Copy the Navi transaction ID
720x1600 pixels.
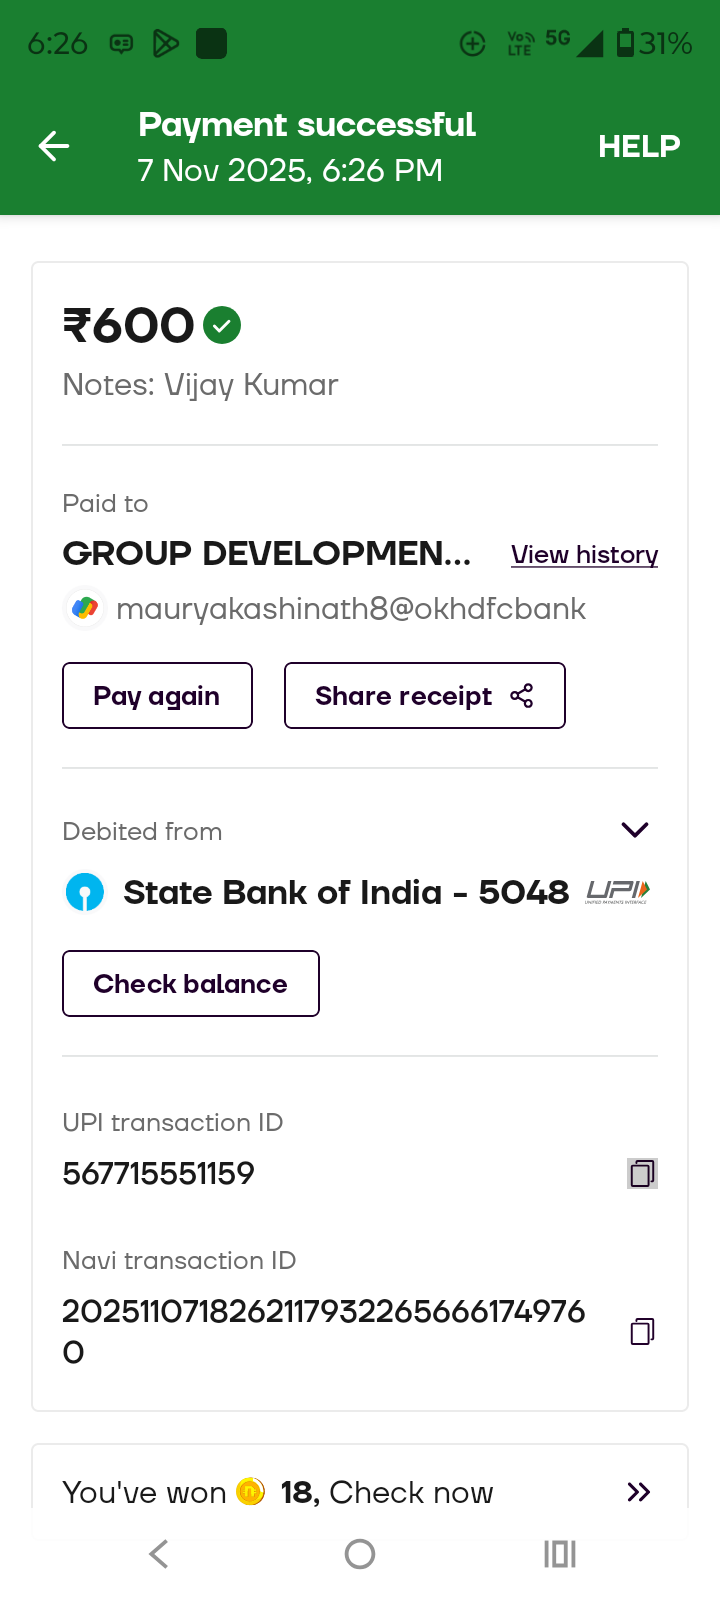coord(642,1331)
